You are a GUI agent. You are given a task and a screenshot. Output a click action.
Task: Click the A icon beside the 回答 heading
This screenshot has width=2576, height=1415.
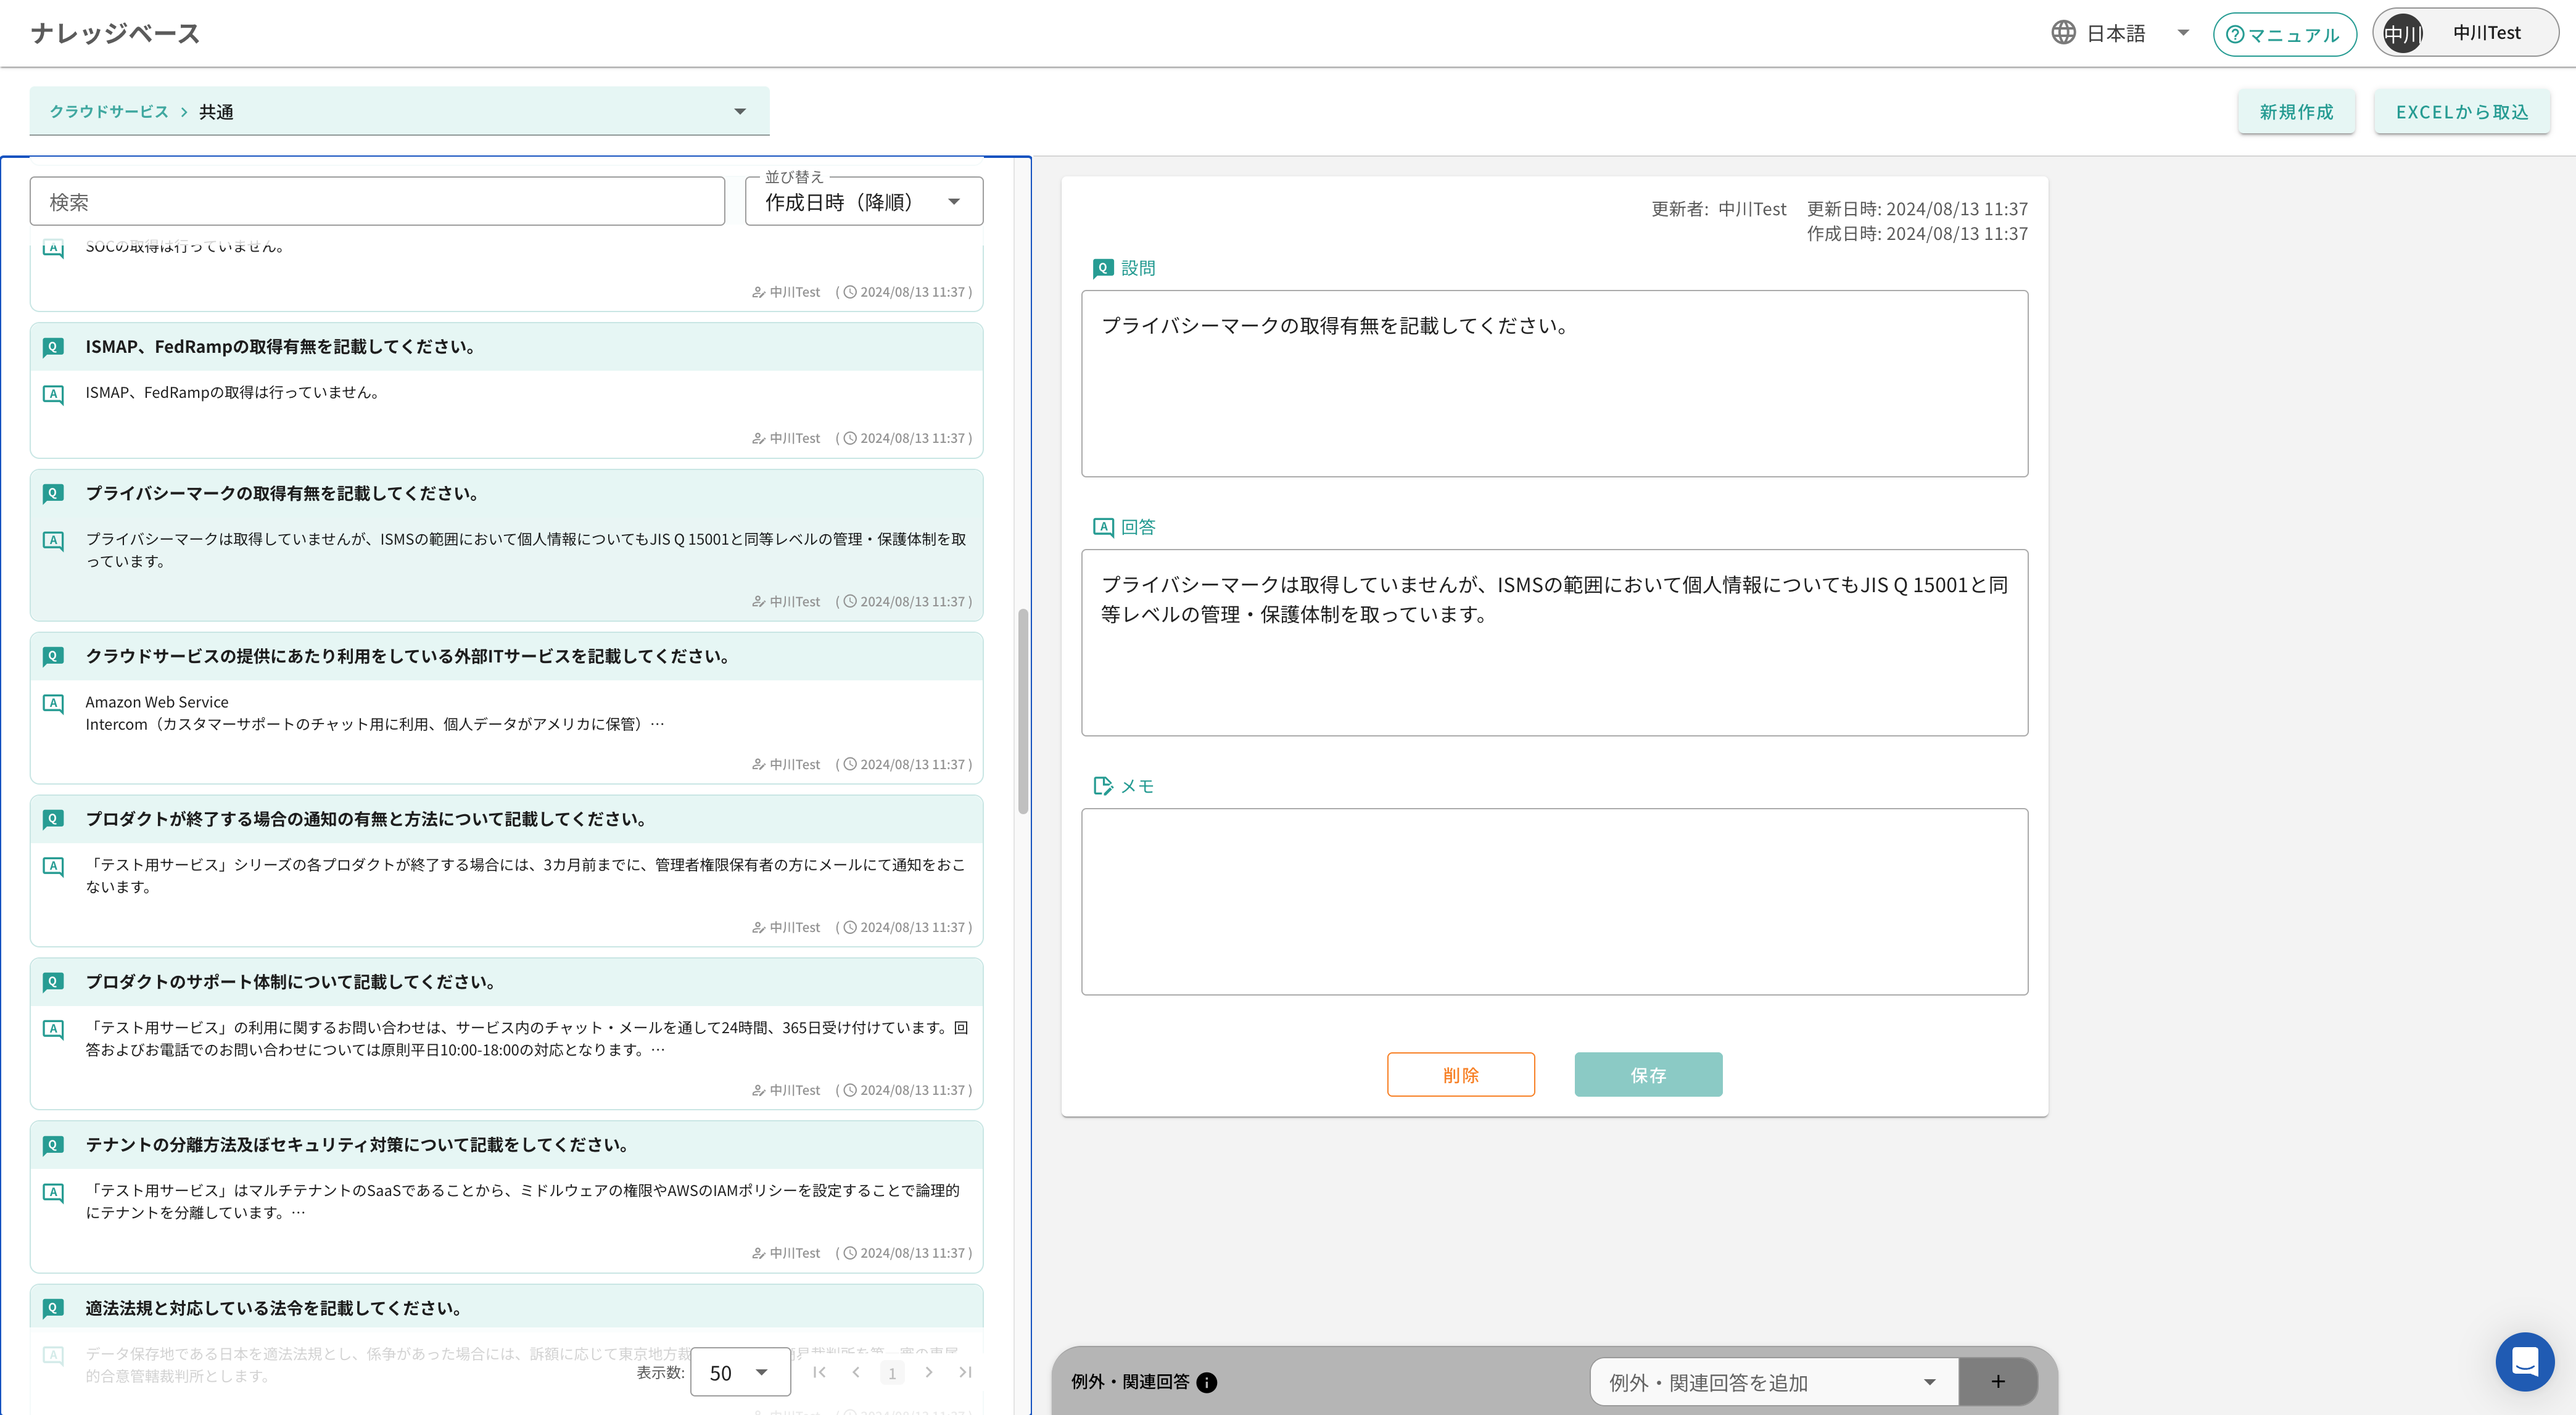click(x=1103, y=526)
